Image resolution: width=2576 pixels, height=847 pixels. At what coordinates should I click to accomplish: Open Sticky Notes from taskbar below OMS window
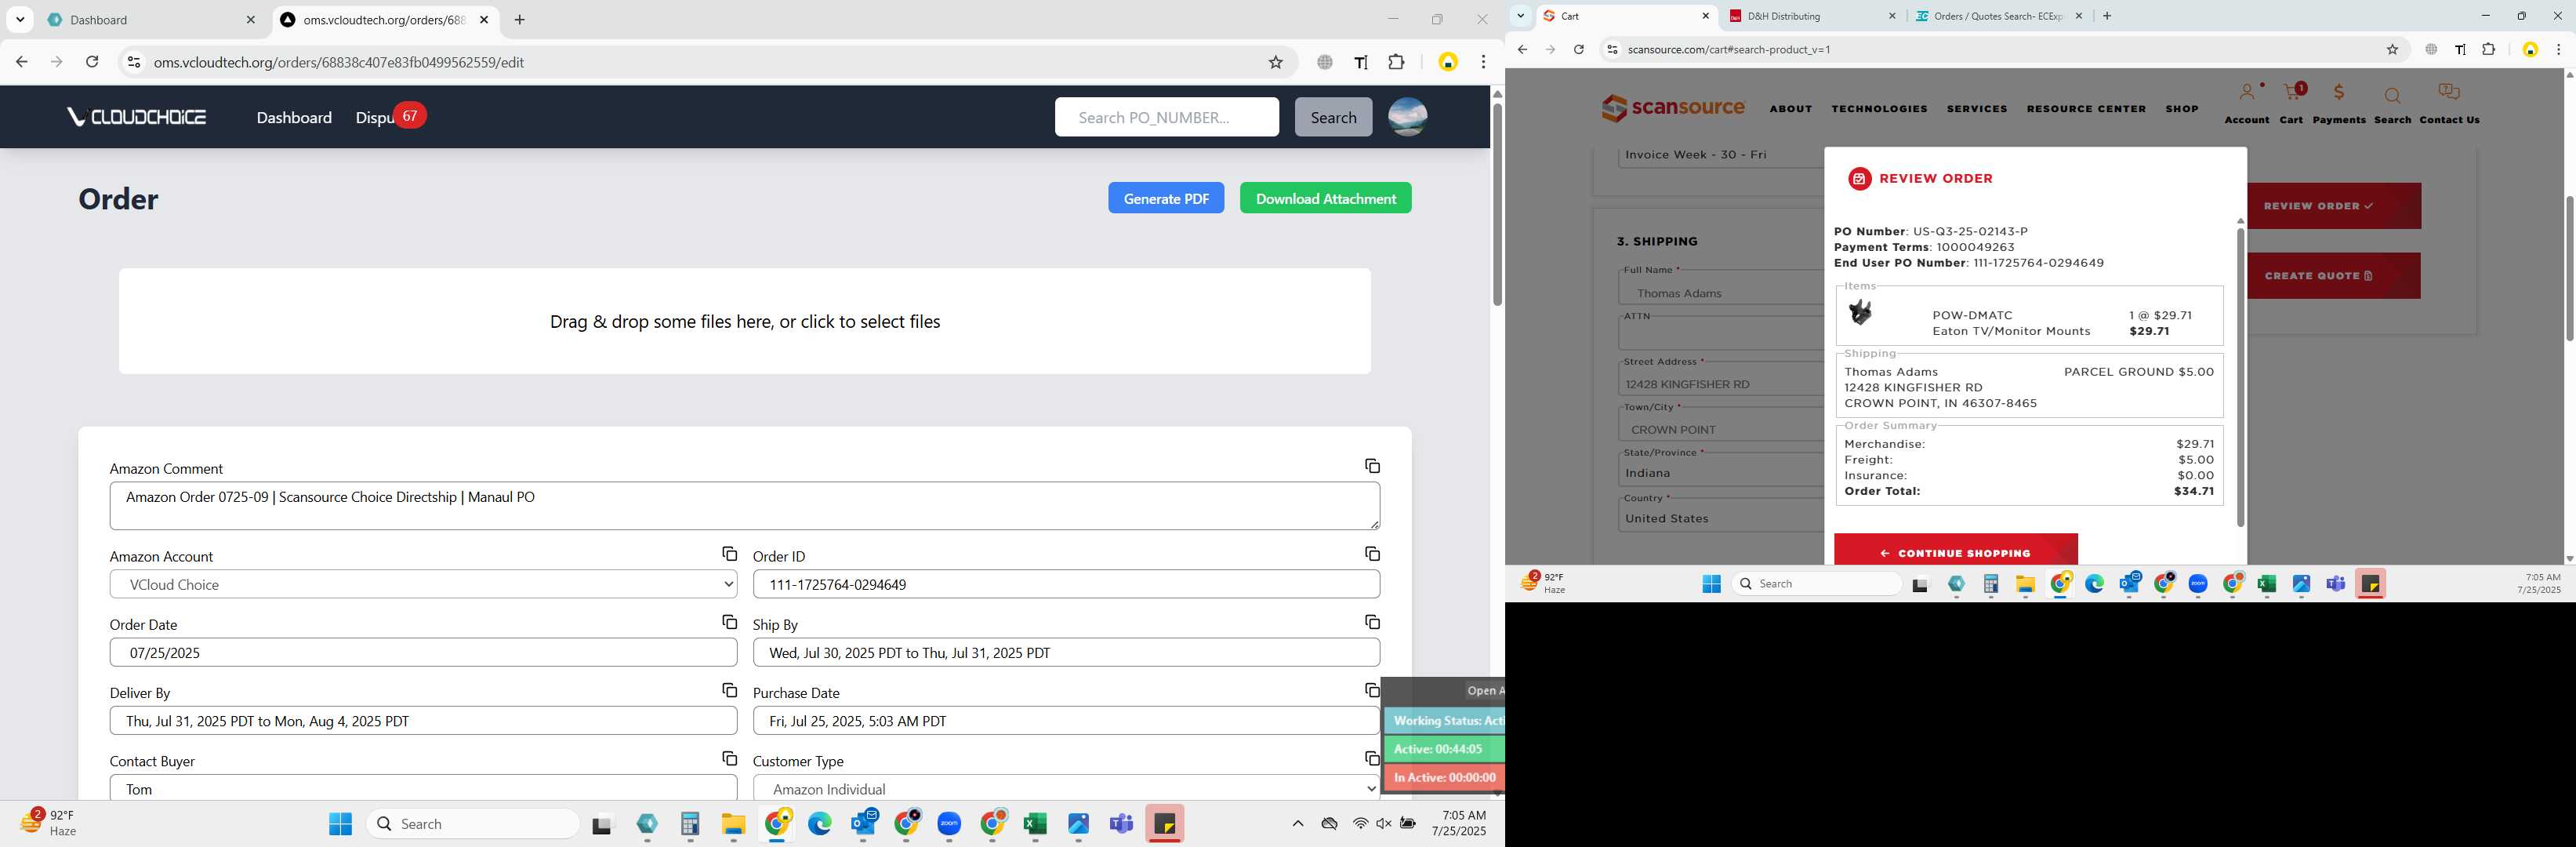1164,824
